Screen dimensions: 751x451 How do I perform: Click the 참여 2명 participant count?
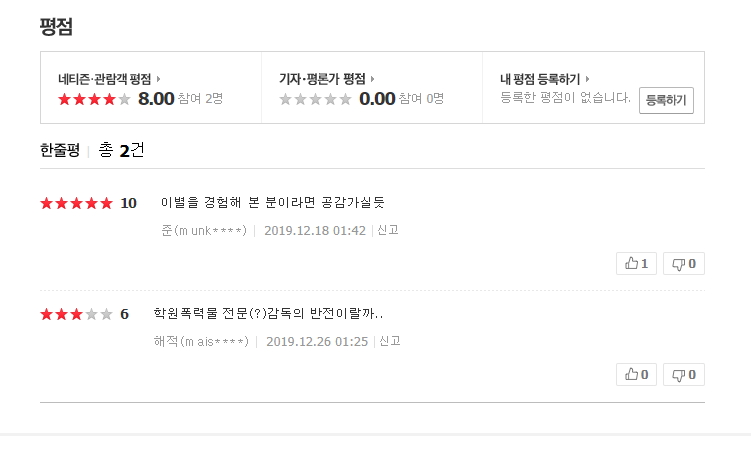click(200, 99)
